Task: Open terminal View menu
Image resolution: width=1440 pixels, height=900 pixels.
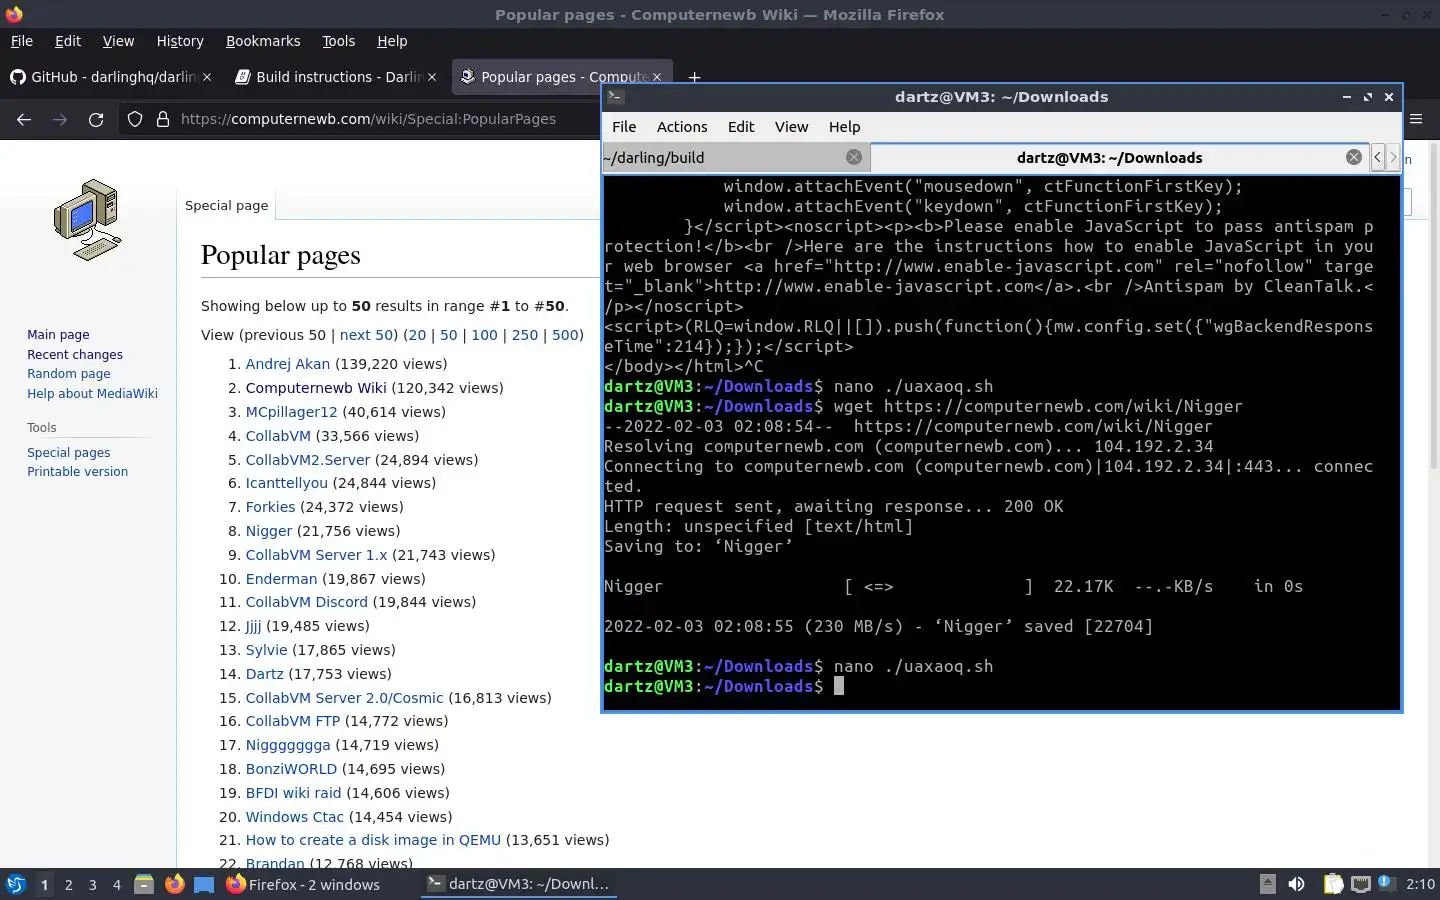Action: [791, 127]
